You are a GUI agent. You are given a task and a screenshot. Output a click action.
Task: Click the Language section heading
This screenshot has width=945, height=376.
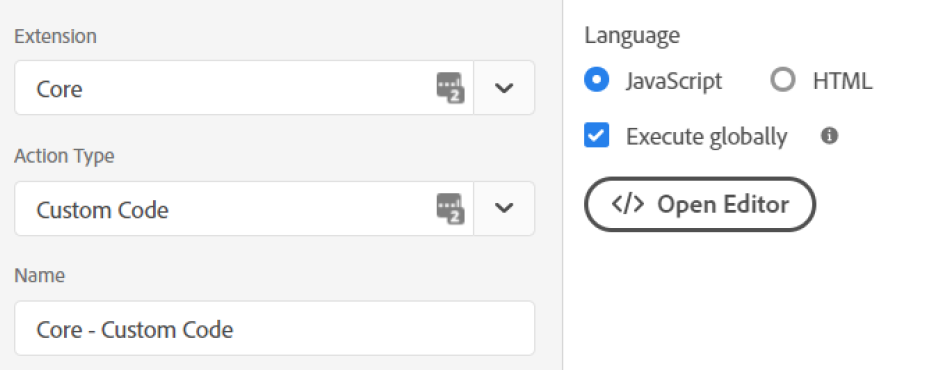tap(632, 36)
